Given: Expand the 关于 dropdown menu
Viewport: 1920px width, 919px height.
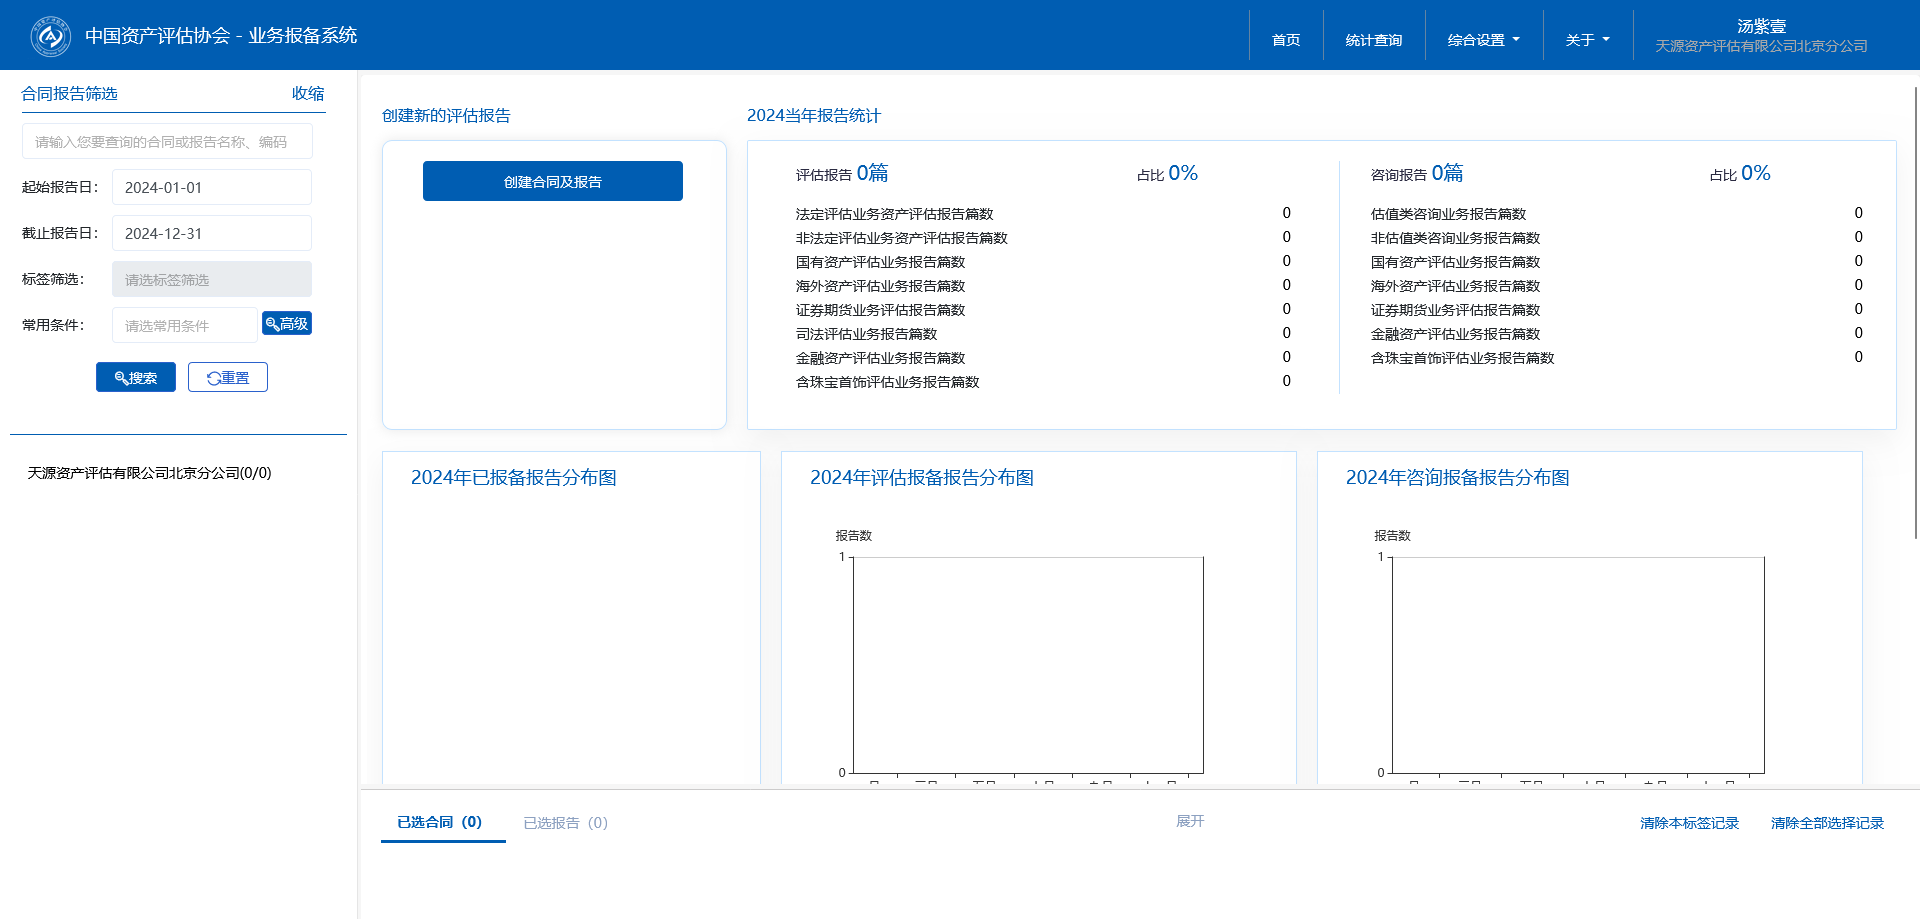Looking at the screenshot, I should pyautogui.click(x=1587, y=40).
